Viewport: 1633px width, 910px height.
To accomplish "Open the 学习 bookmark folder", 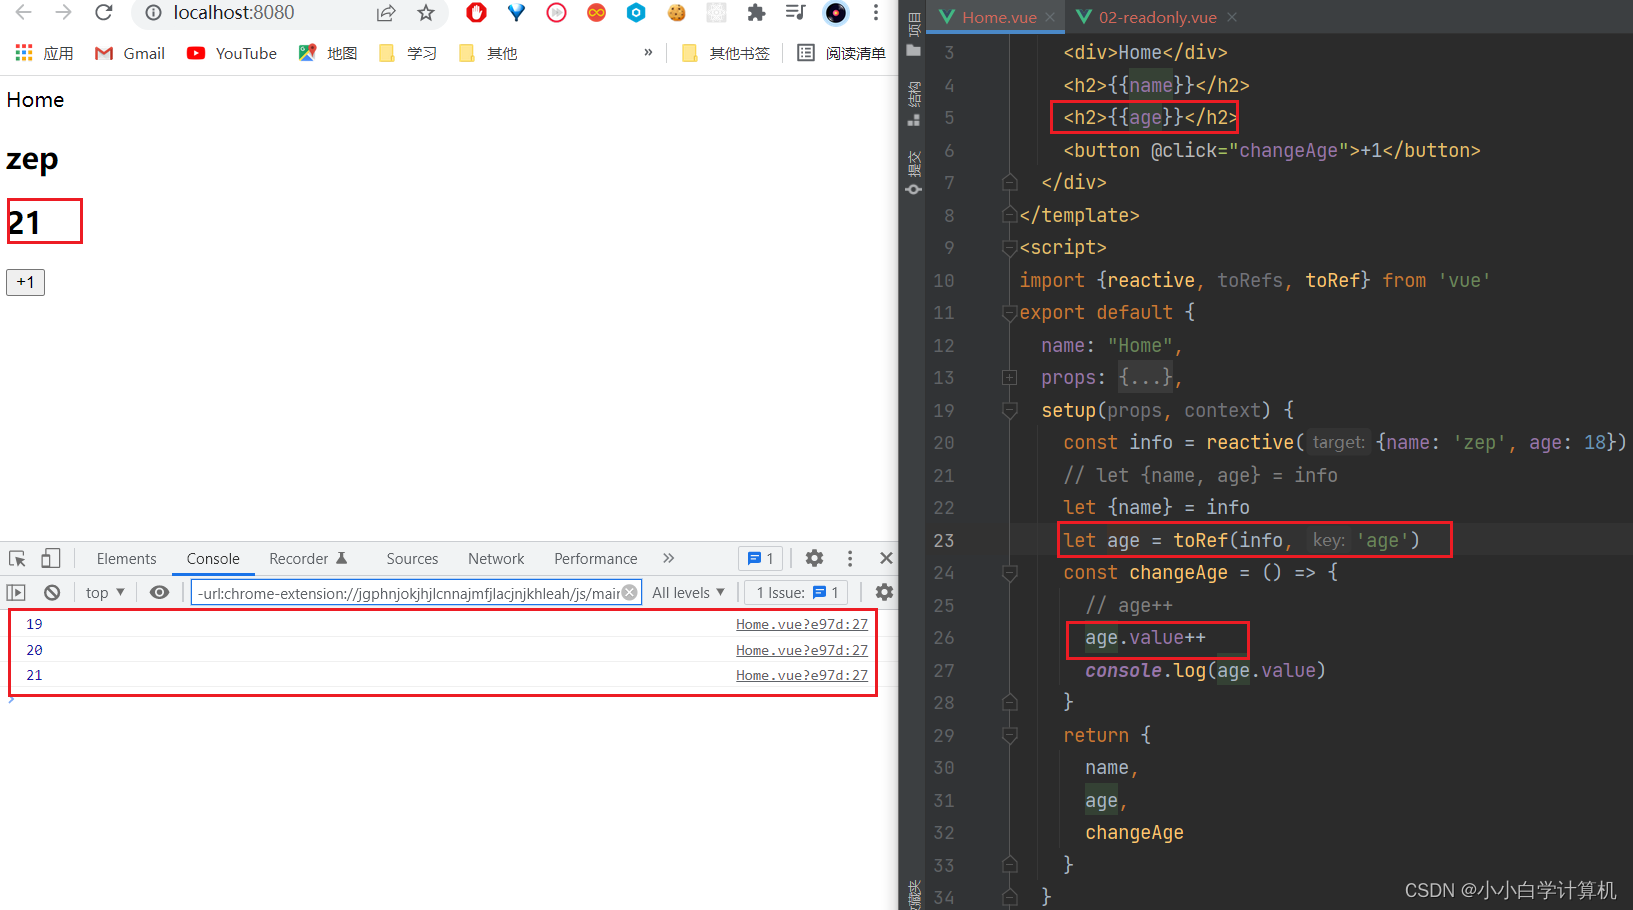I will (408, 53).
